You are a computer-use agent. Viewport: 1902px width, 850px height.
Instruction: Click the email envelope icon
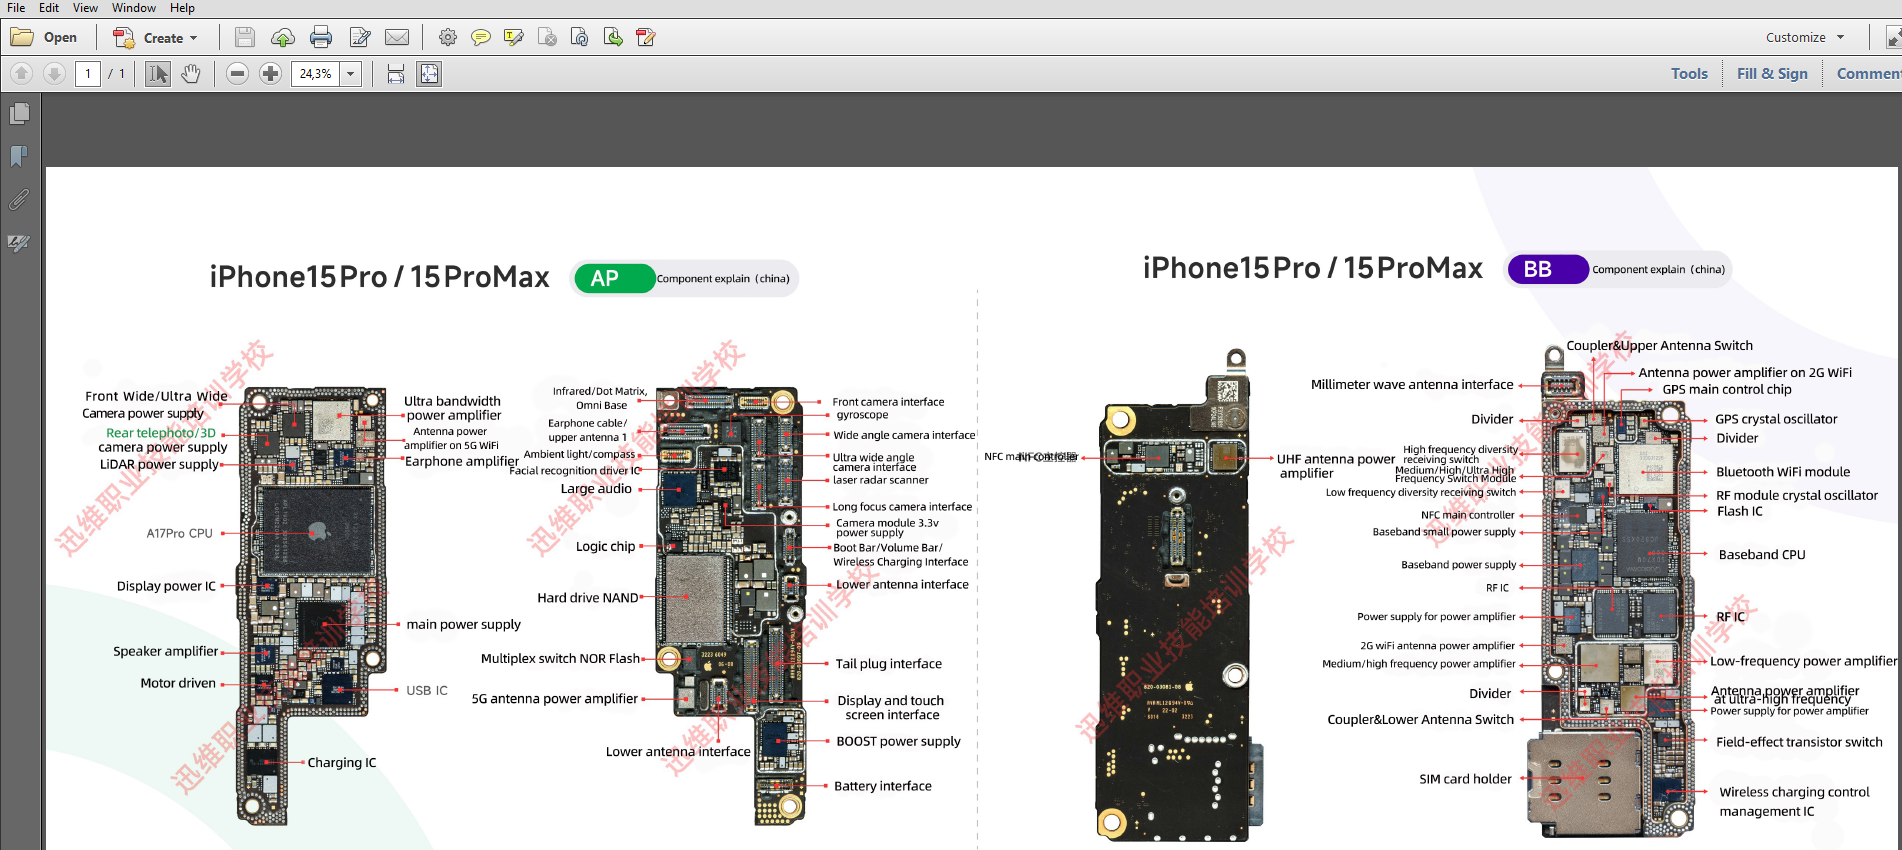397,38
